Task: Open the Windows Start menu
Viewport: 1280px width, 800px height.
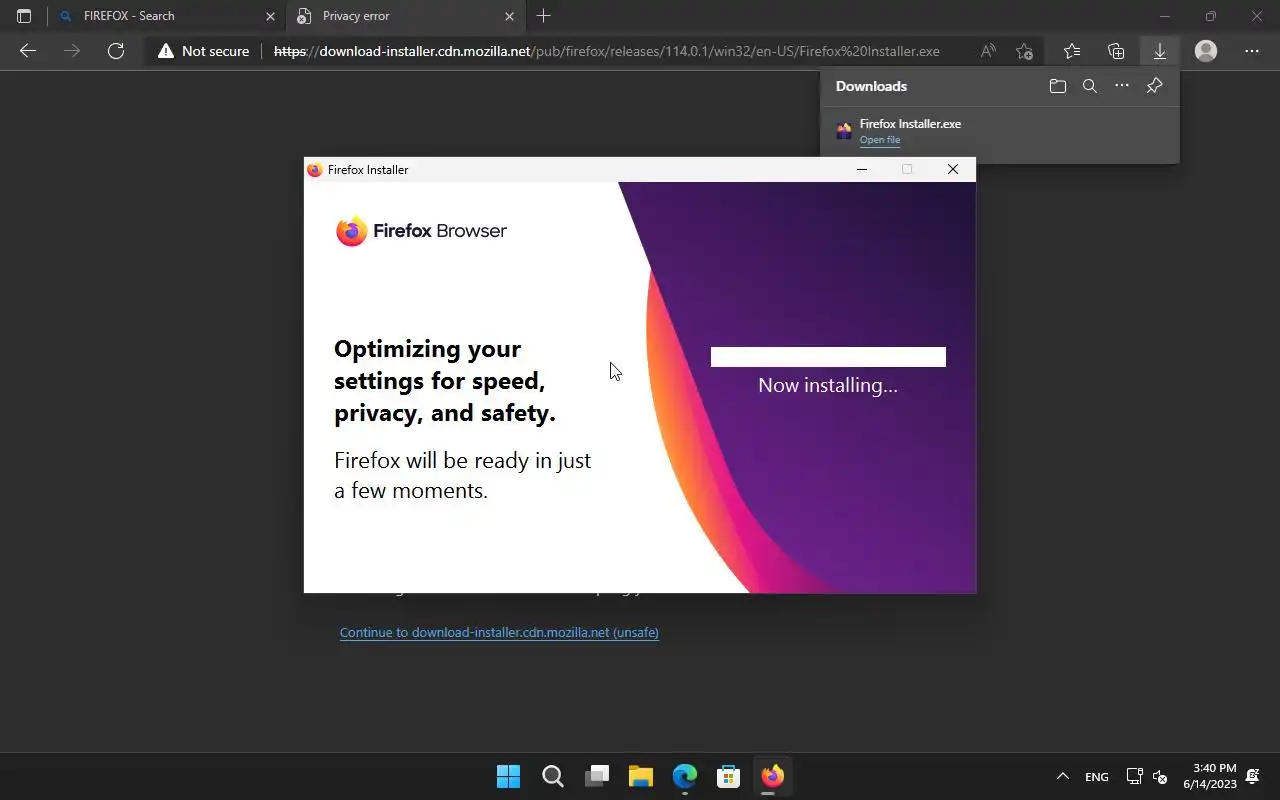Action: (x=508, y=776)
